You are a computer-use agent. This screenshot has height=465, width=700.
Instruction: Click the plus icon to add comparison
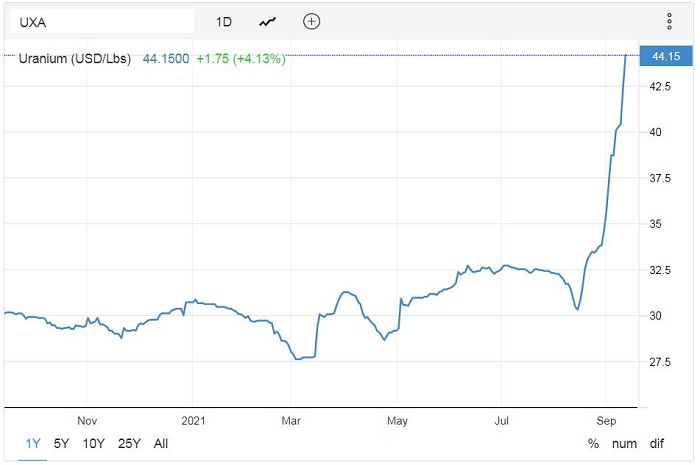[312, 21]
